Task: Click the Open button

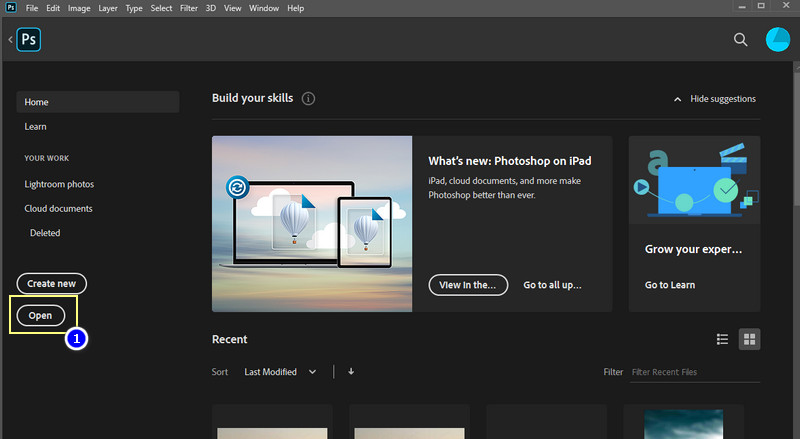Action: pos(41,316)
